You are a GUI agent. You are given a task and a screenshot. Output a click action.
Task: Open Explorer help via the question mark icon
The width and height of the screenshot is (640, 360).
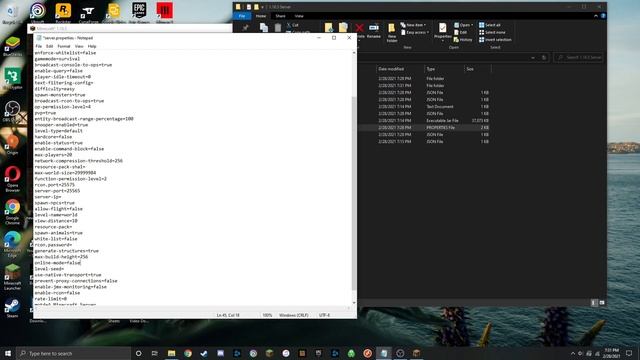(603, 16)
